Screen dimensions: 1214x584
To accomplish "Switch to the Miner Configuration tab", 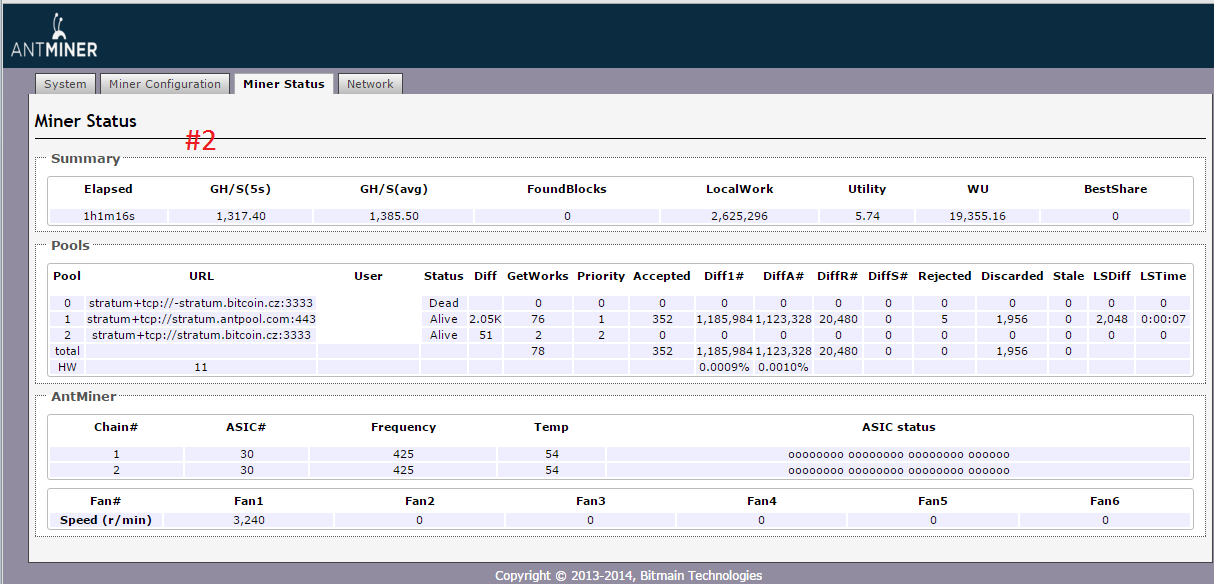I will (165, 84).
